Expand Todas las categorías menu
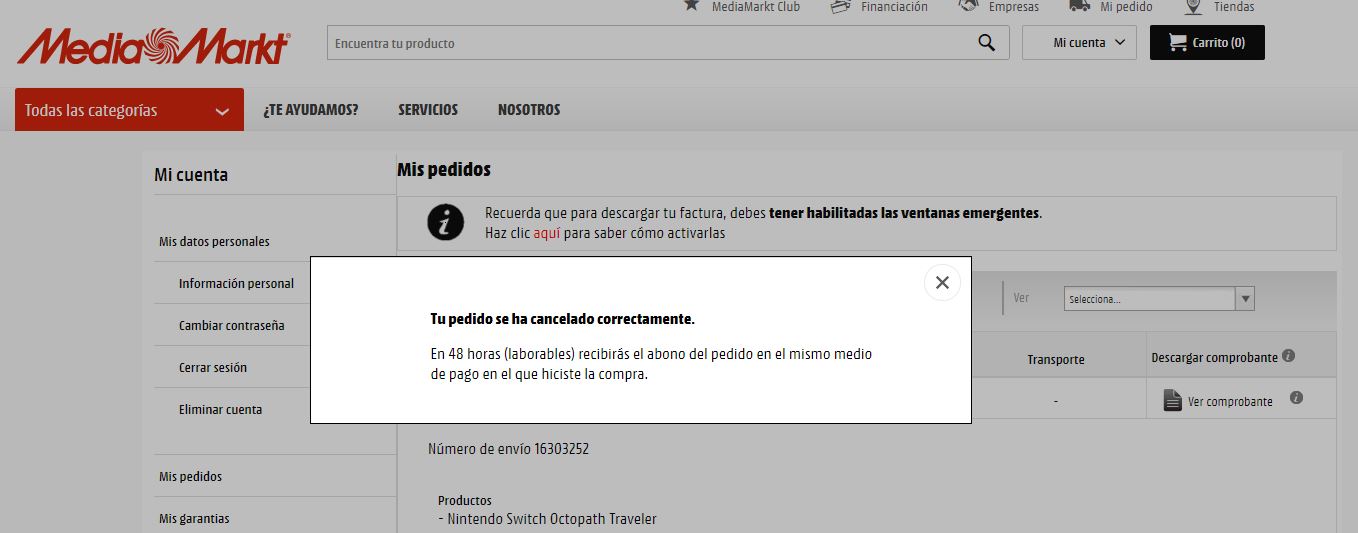1358x533 pixels. point(129,110)
